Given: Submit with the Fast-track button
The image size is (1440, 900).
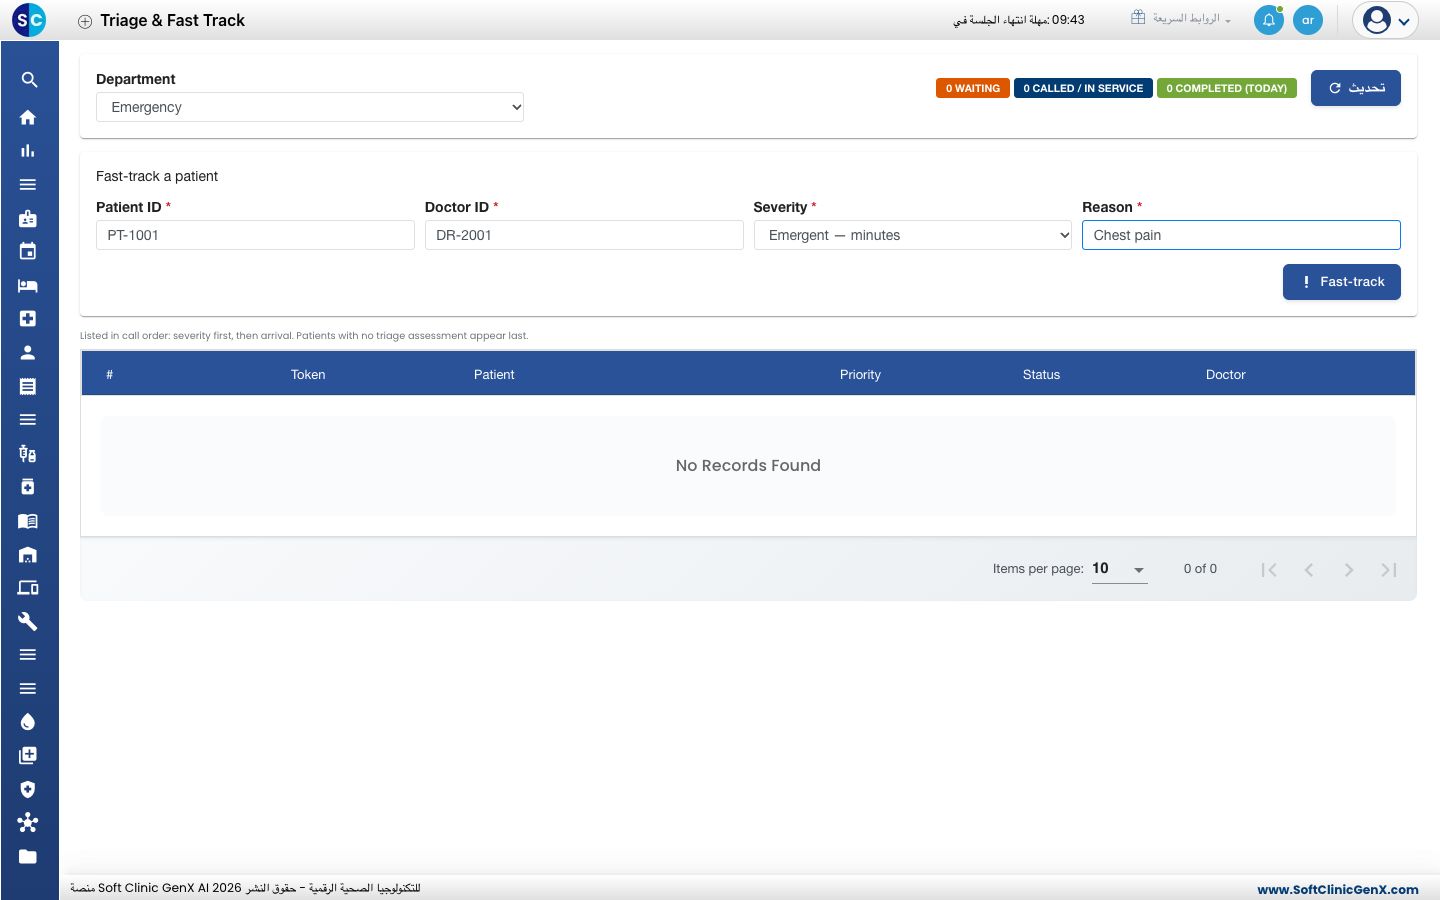Looking at the screenshot, I should [x=1342, y=282].
